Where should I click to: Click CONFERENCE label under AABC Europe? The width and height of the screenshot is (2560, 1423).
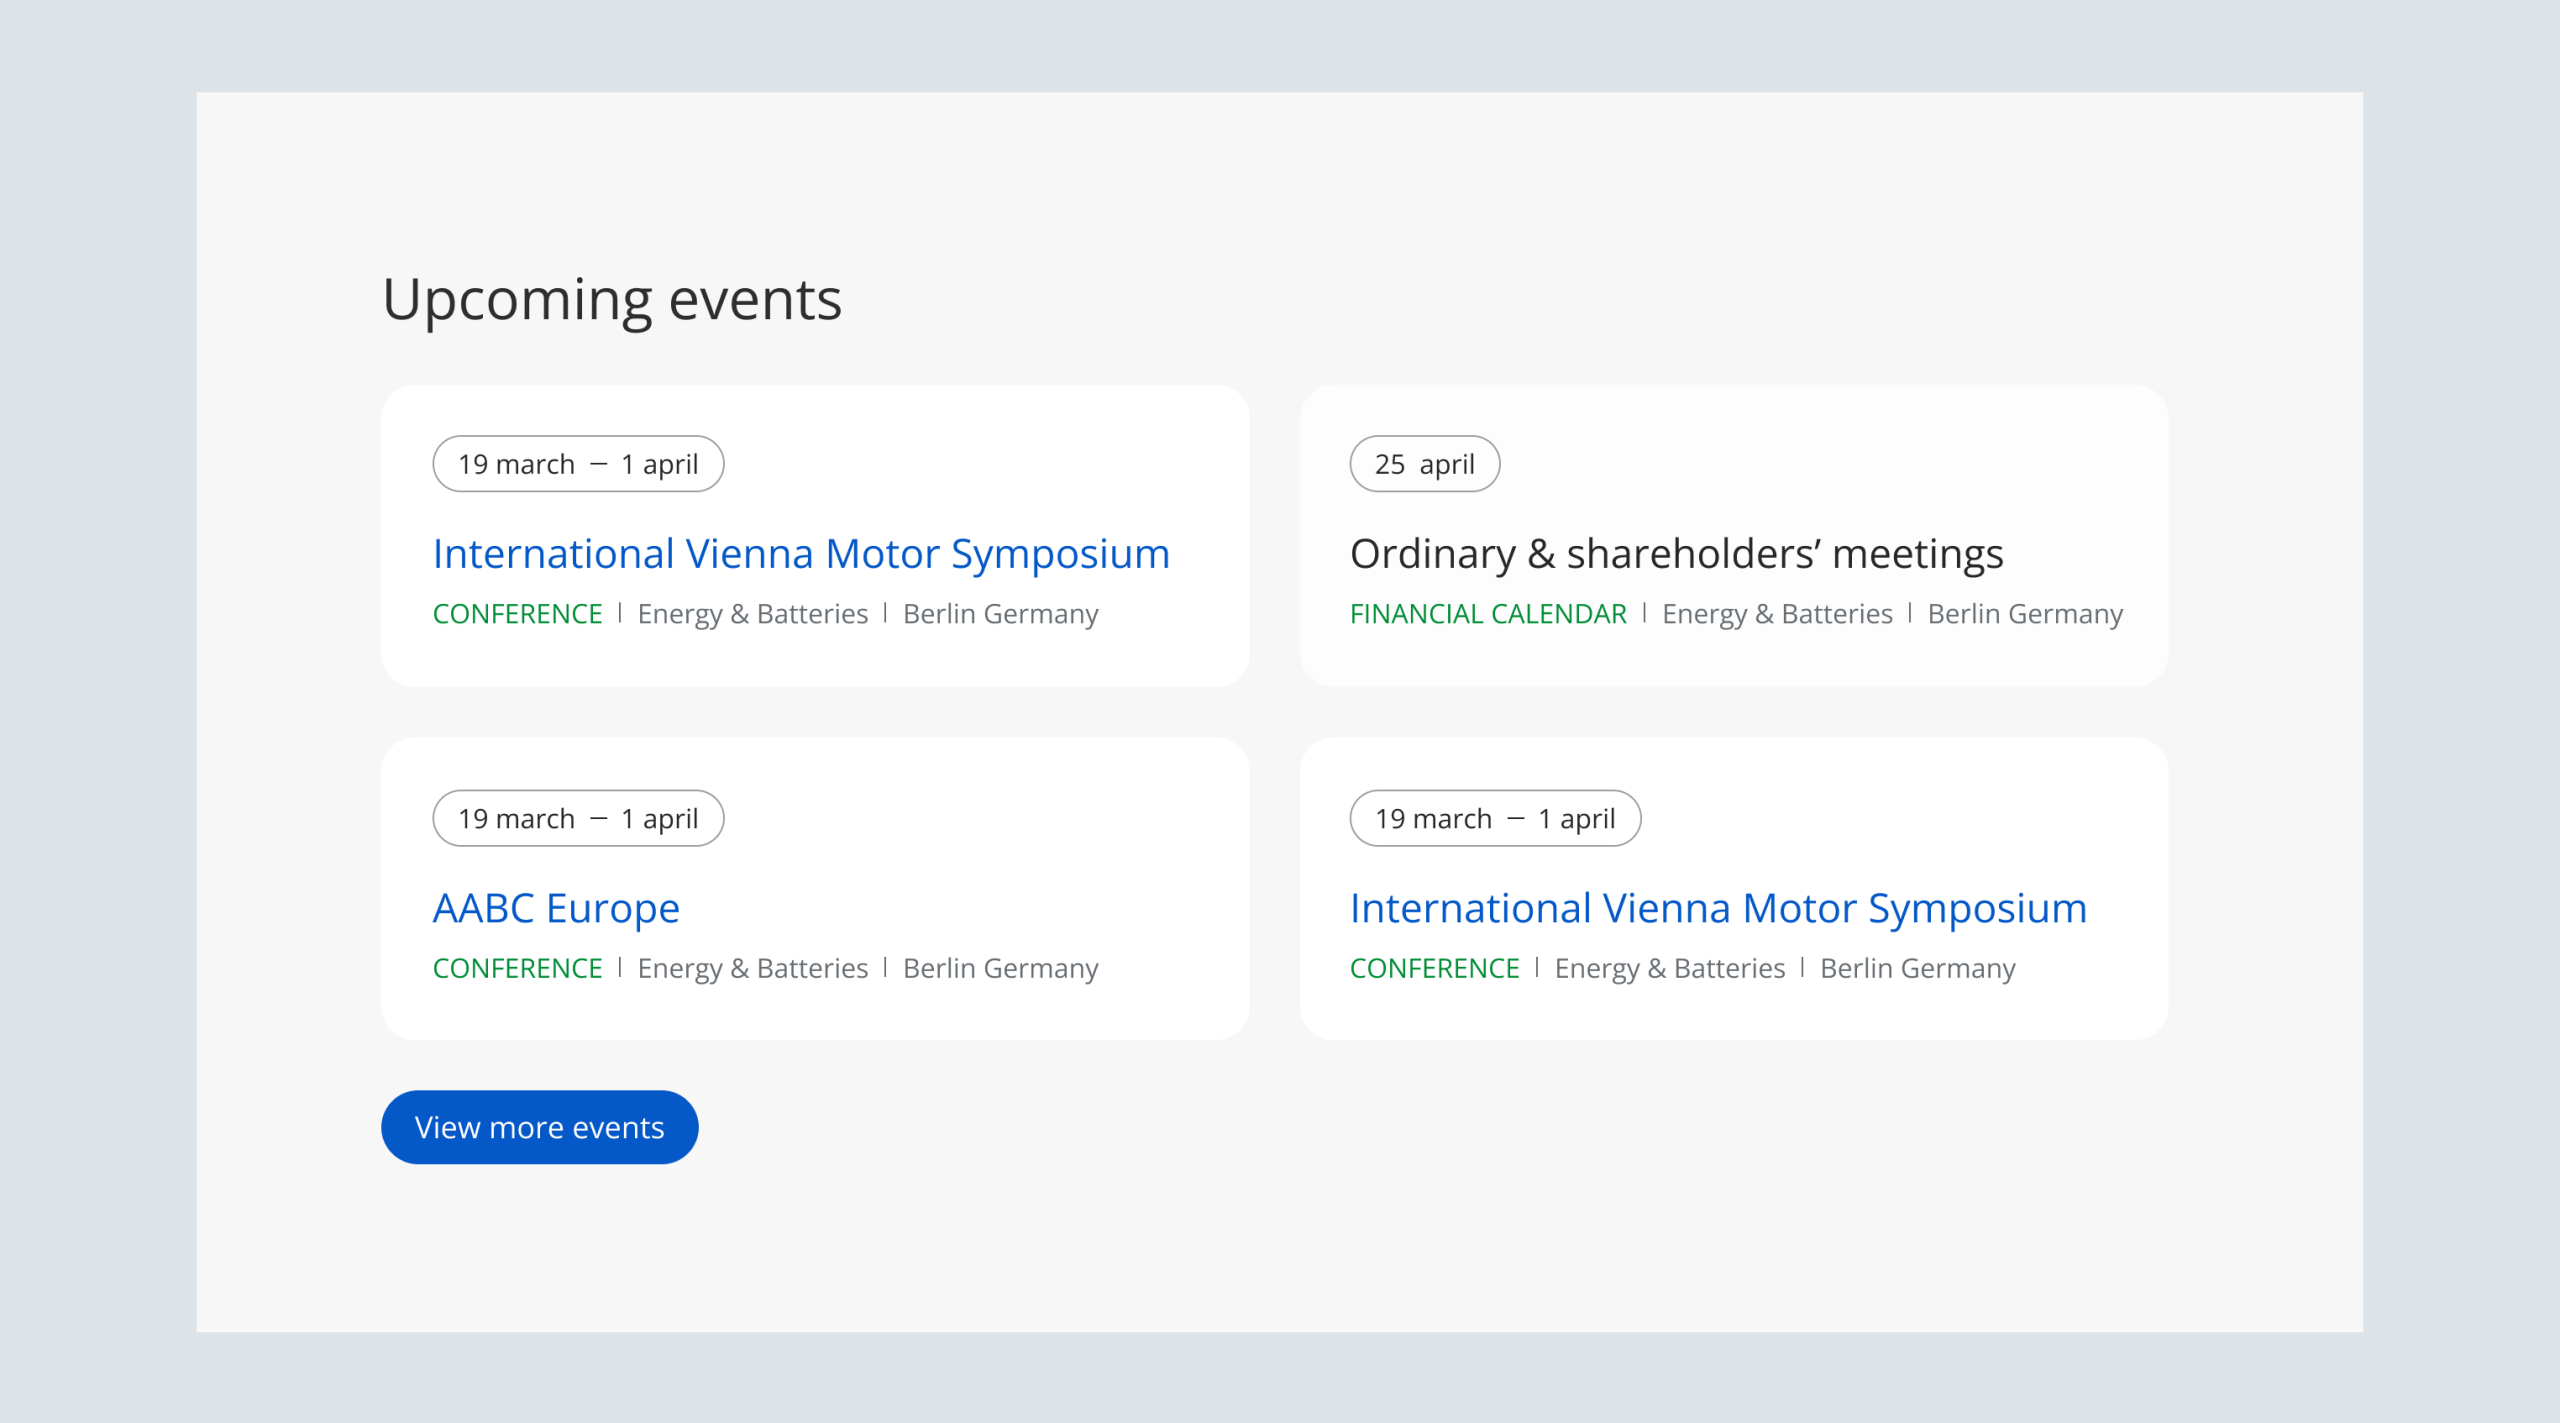click(x=517, y=968)
